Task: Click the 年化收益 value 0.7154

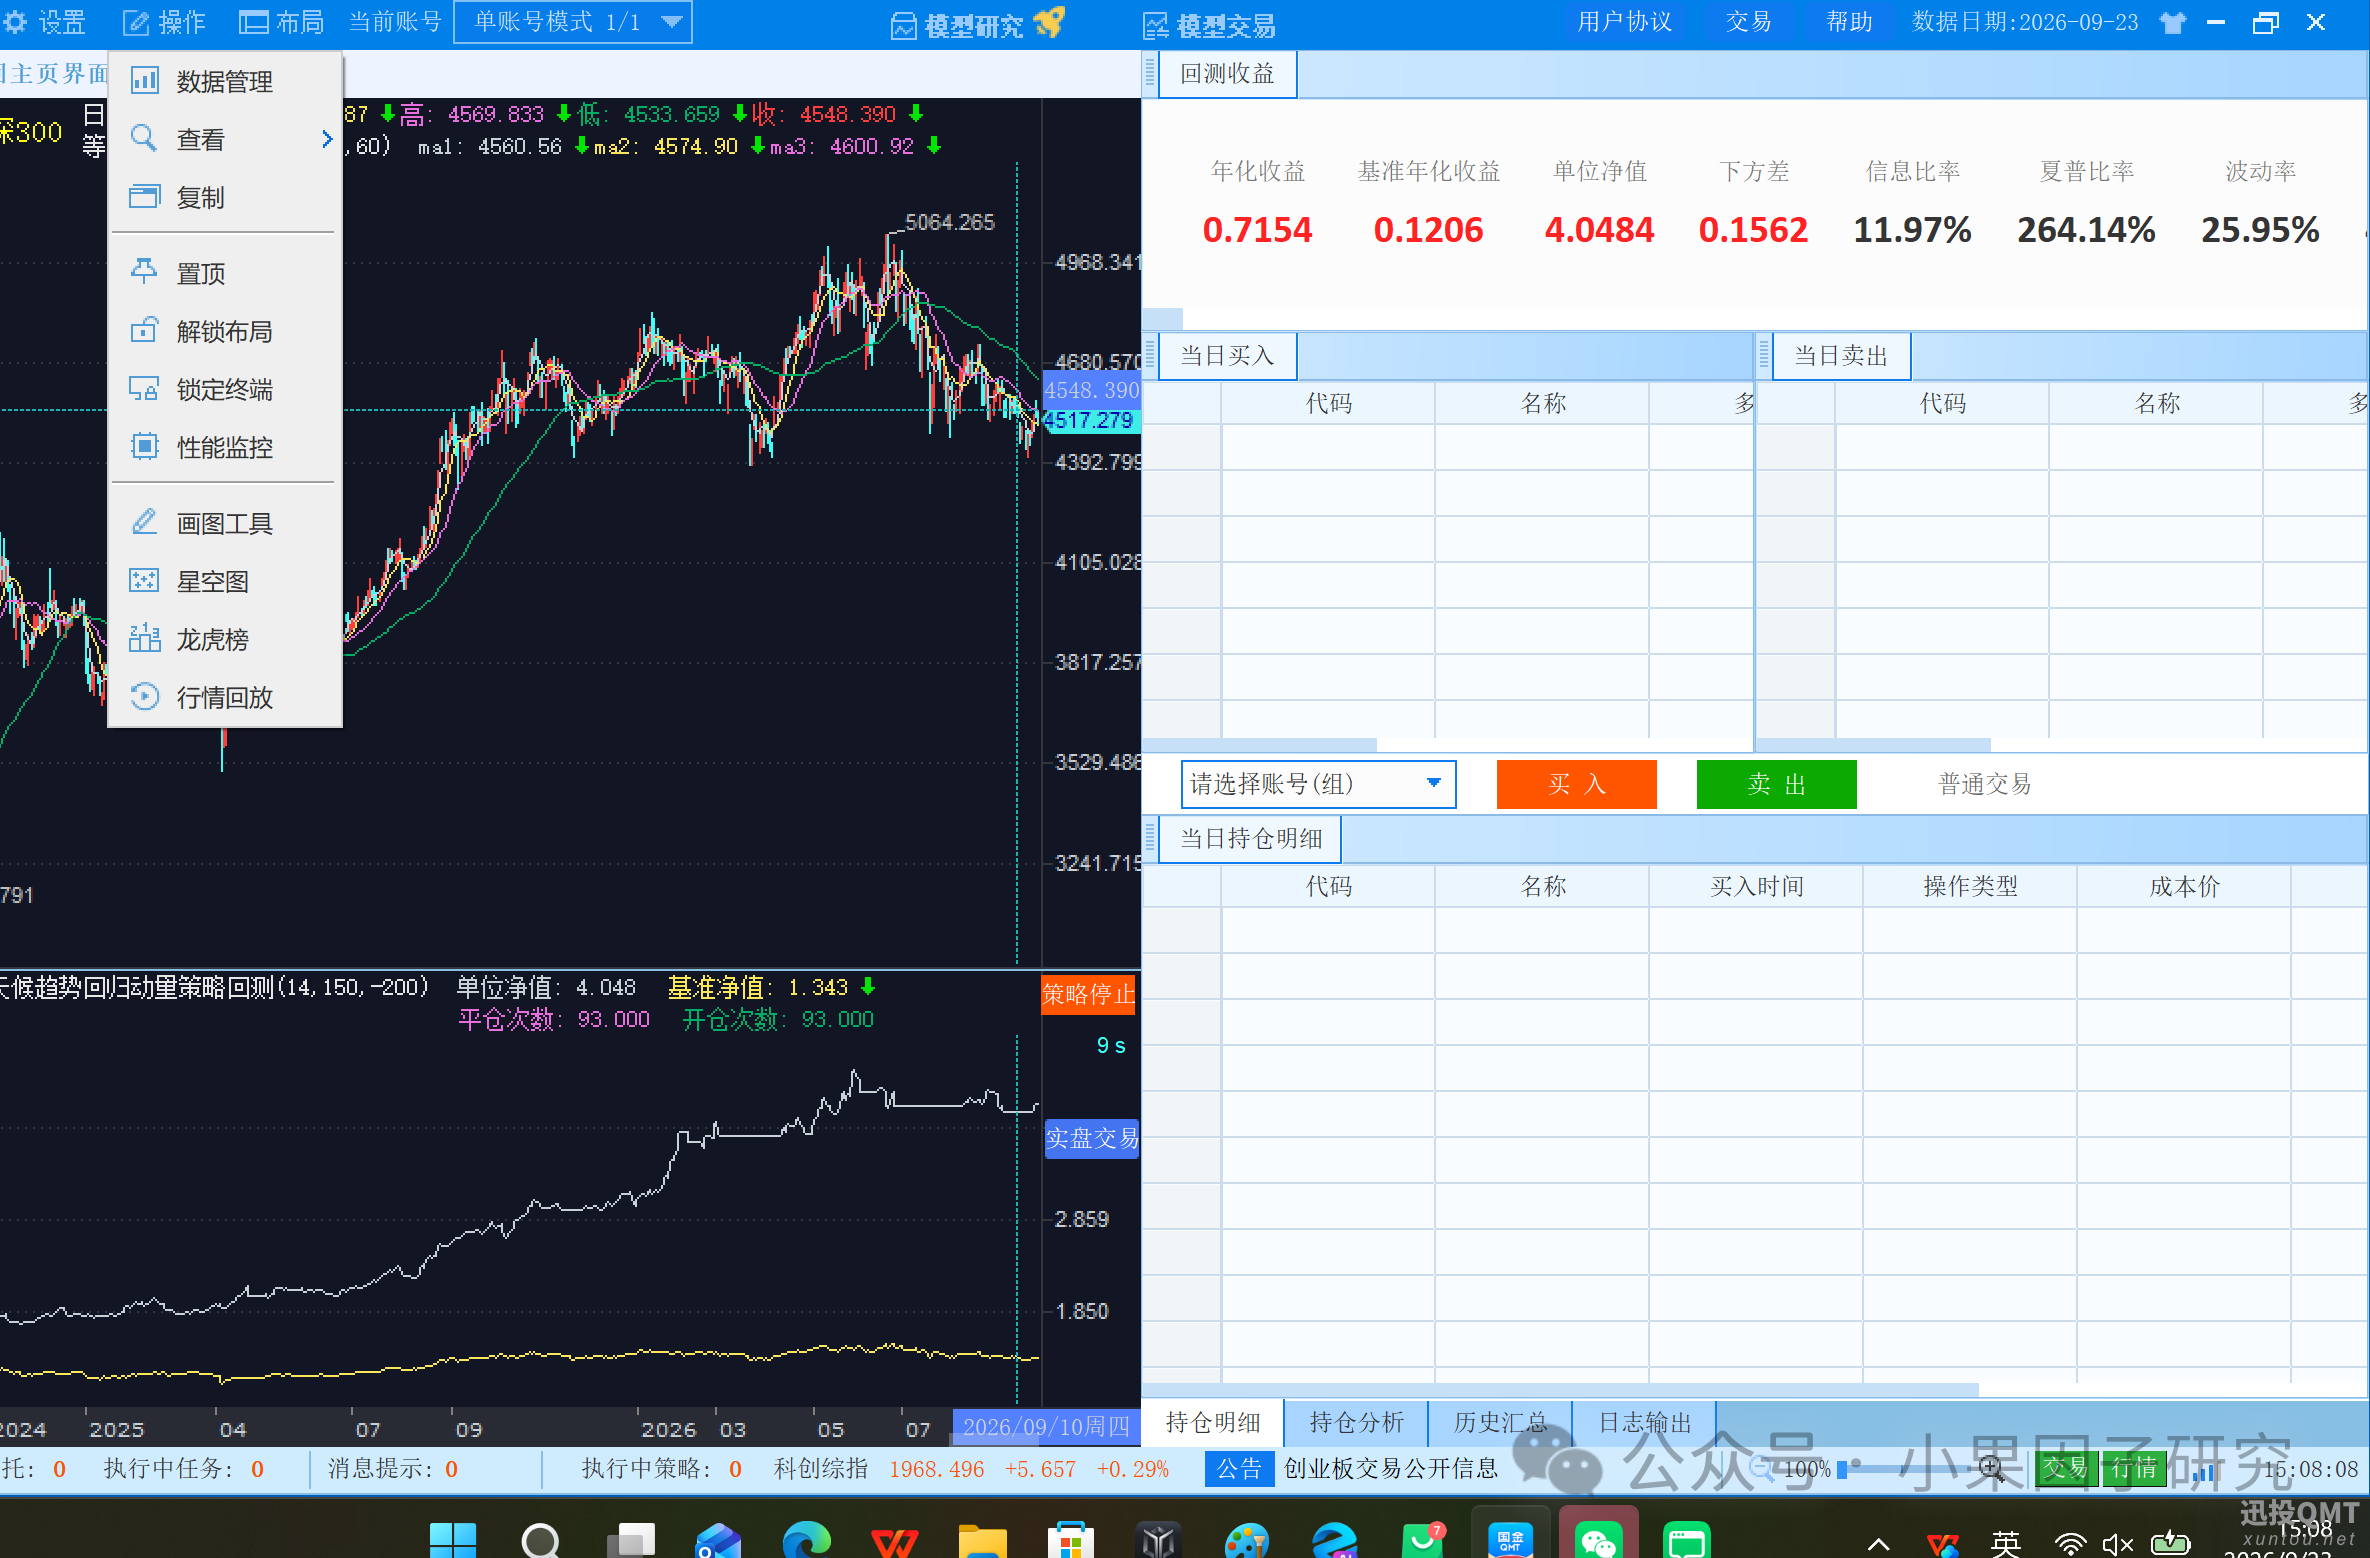Action: 1257,230
